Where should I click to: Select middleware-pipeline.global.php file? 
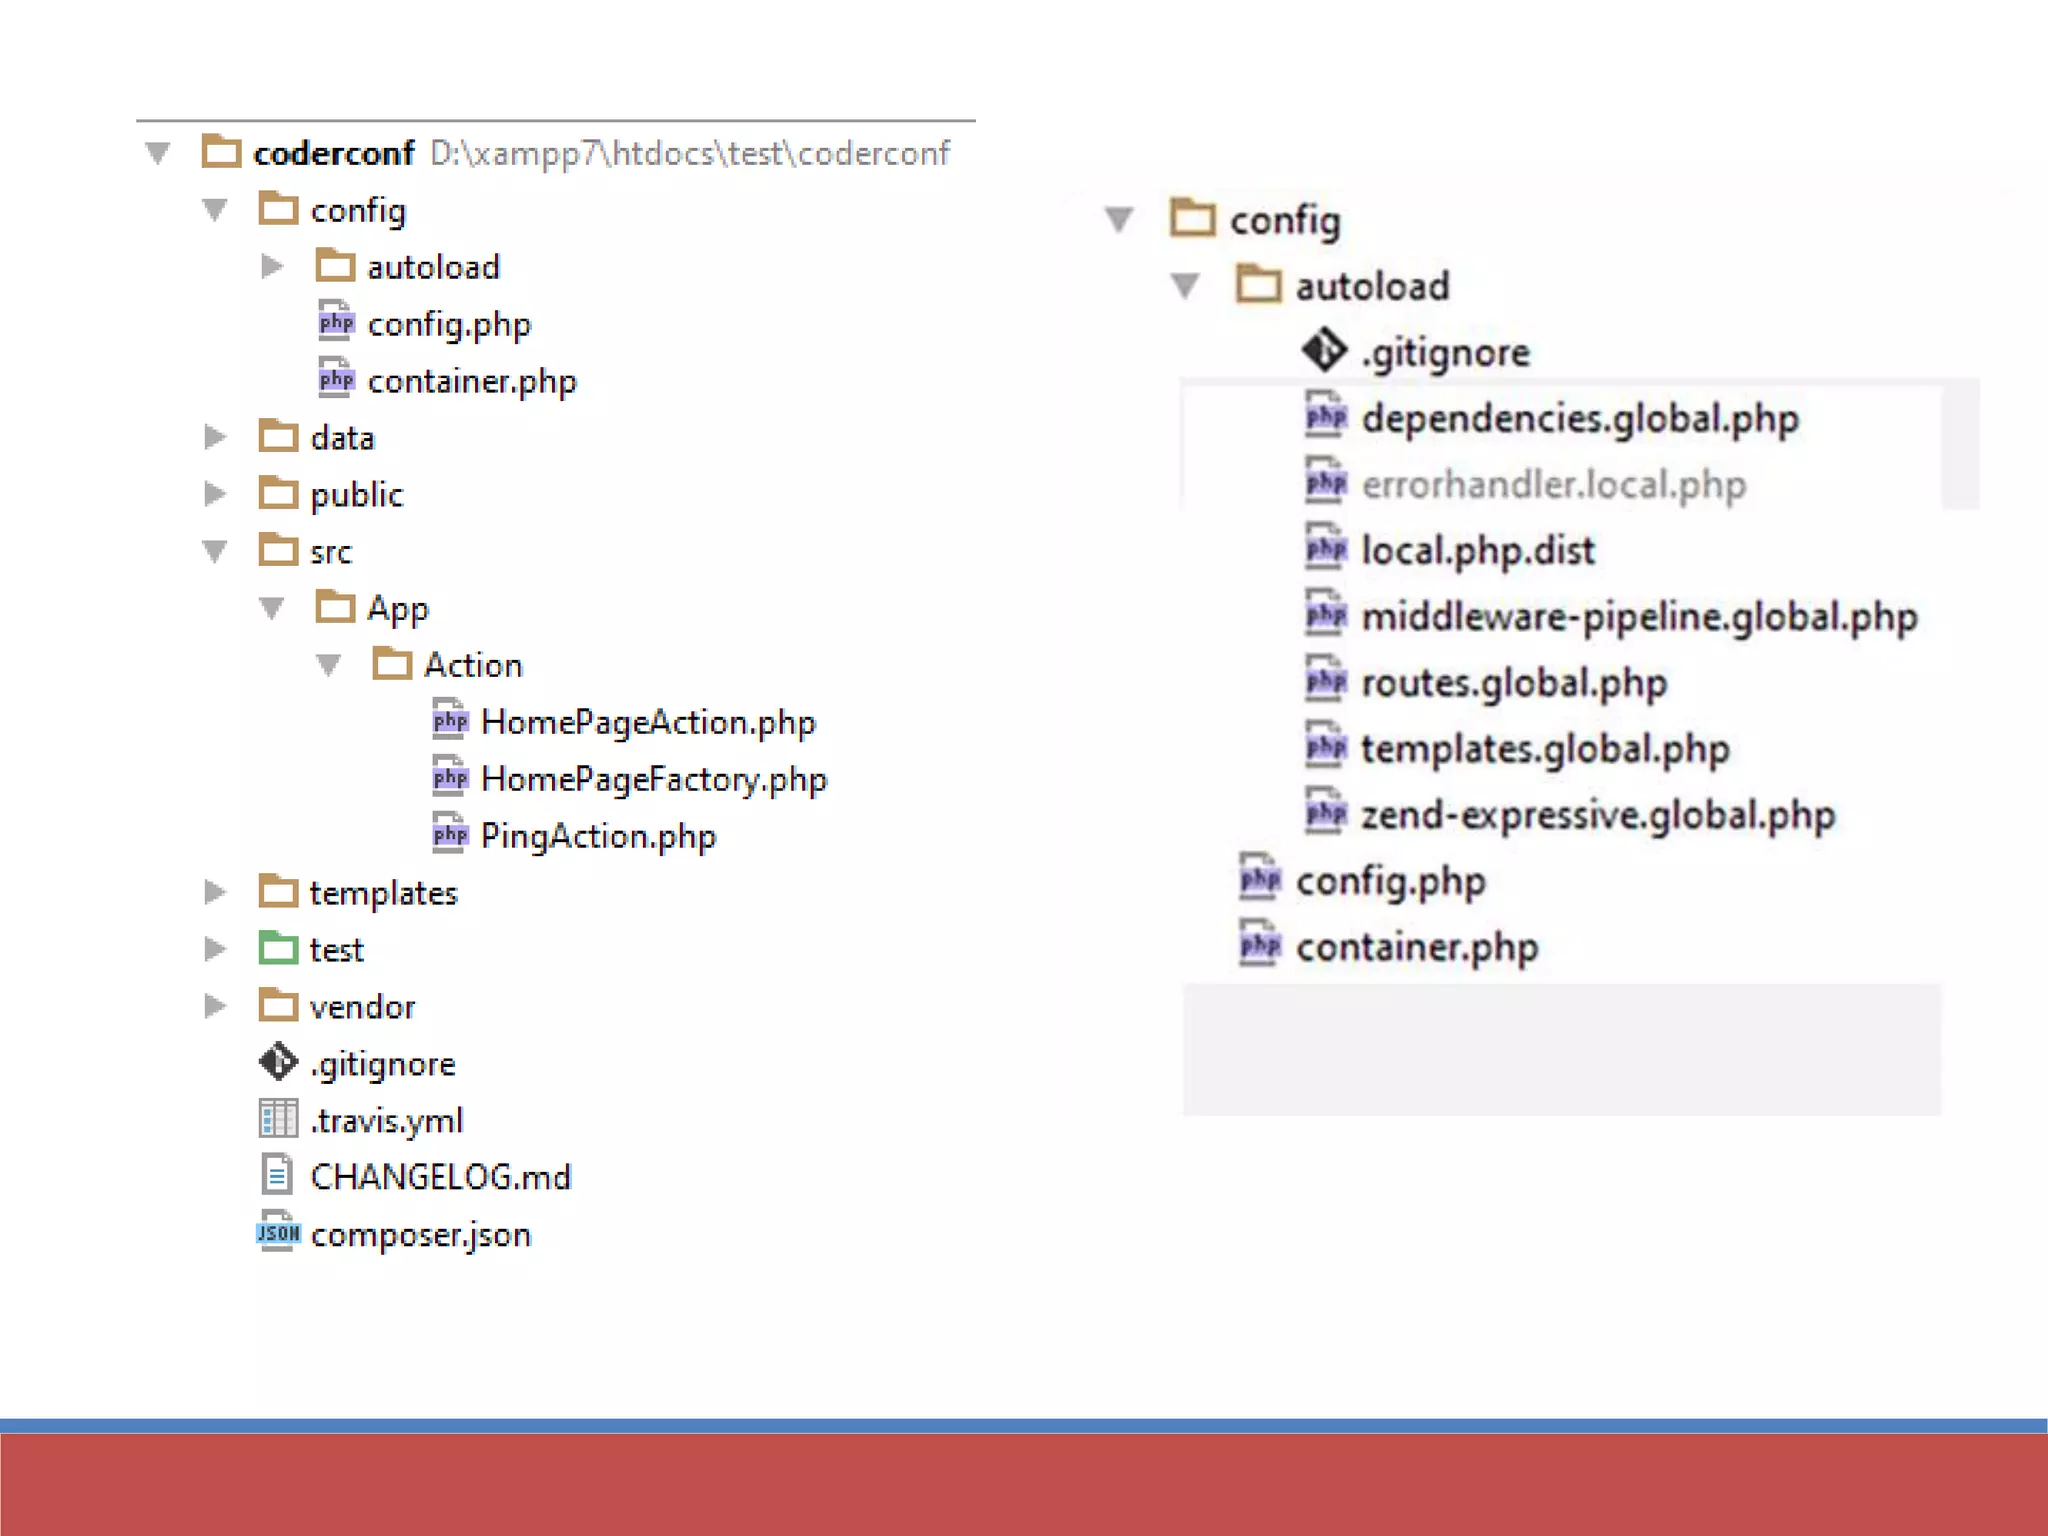[1638, 616]
